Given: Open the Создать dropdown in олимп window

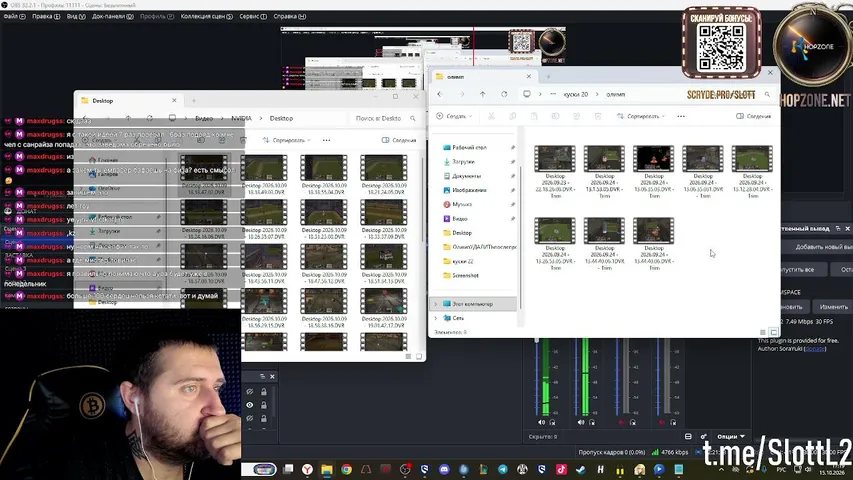Looking at the screenshot, I should tap(454, 116).
